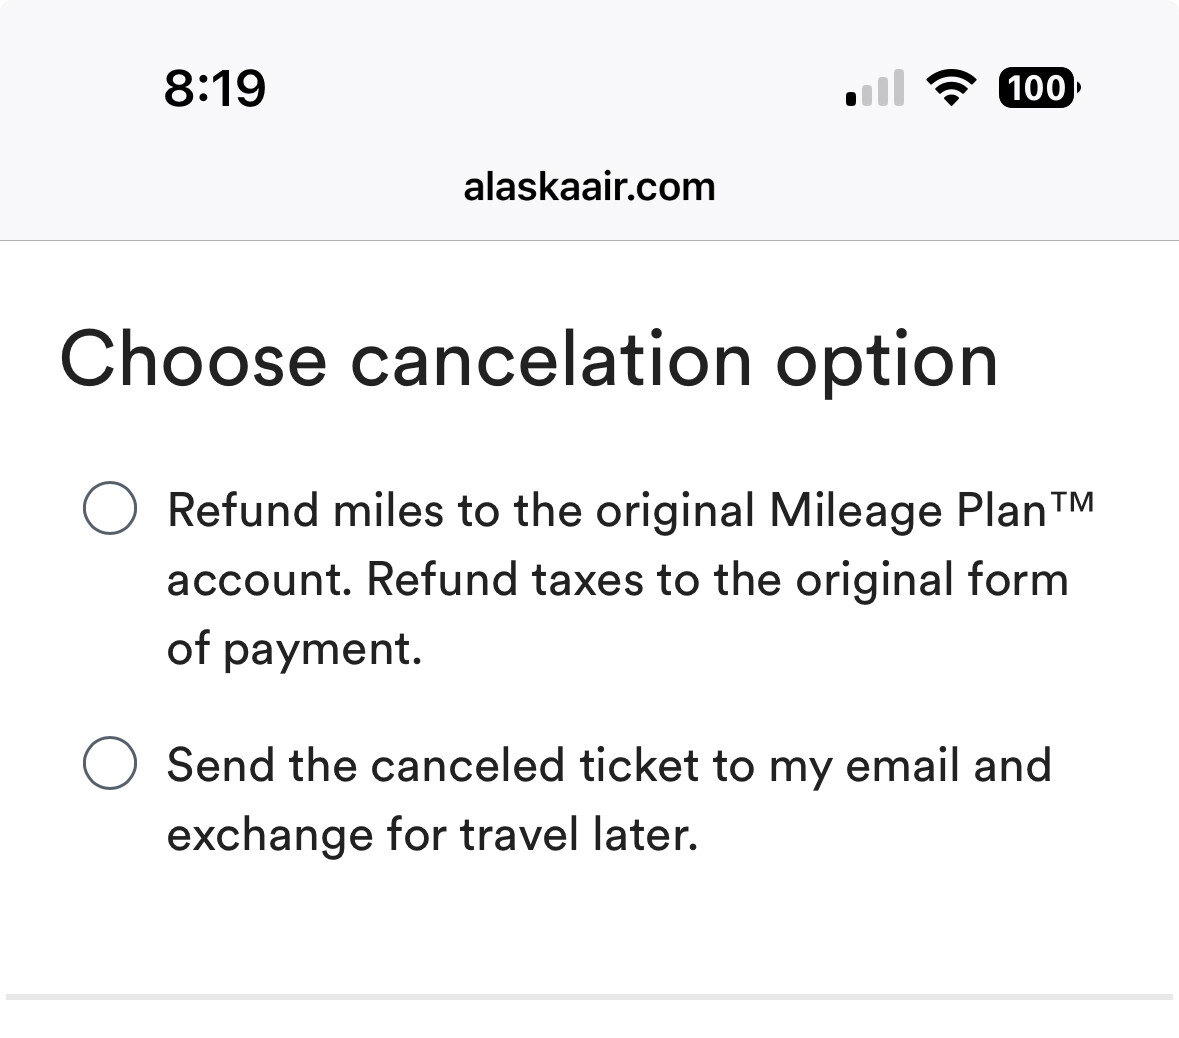Click the "Choose cancelation option" heading
Image resolution: width=1179 pixels, height=1038 pixels.
pyautogui.click(x=529, y=361)
